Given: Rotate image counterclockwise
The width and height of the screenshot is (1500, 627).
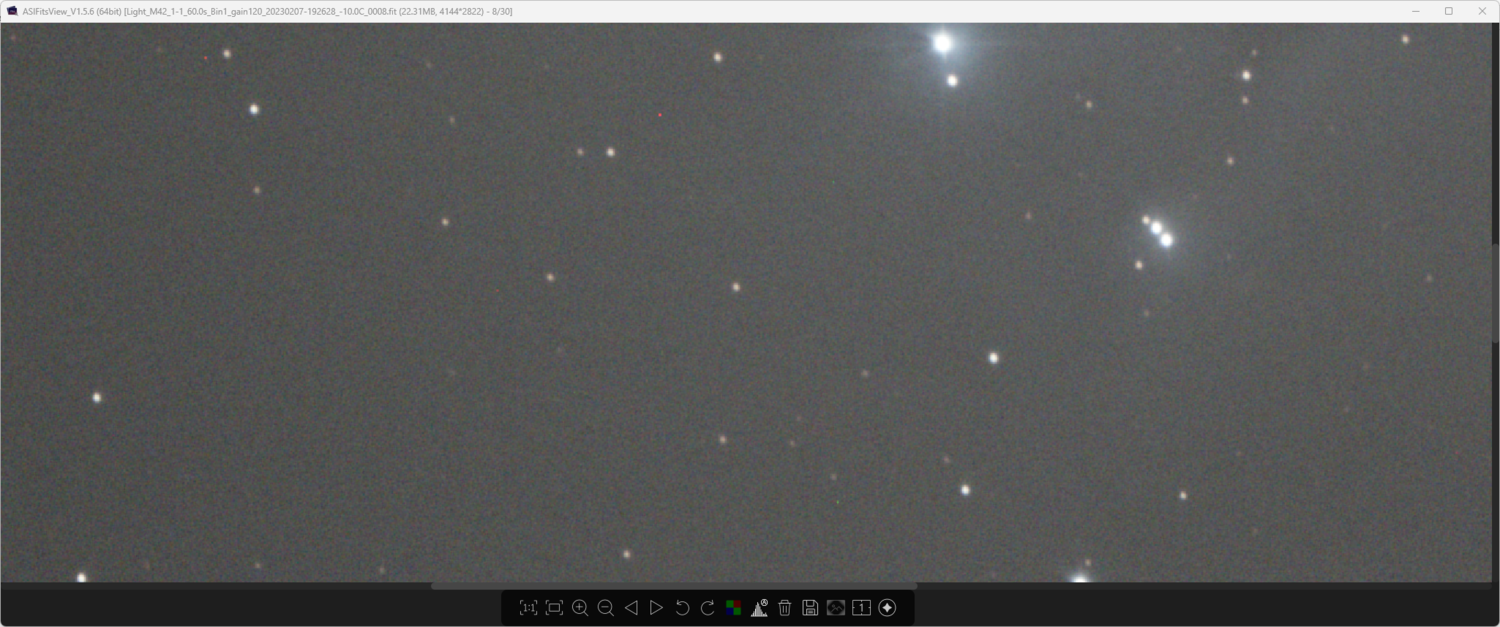Looking at the screenshot, I should 682,608.
